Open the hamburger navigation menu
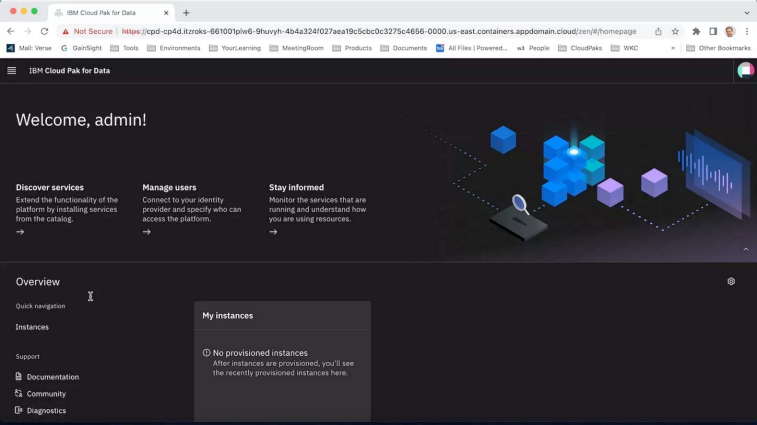The height and width of the screenshot is (425, 757). click(x=12, y=71)
